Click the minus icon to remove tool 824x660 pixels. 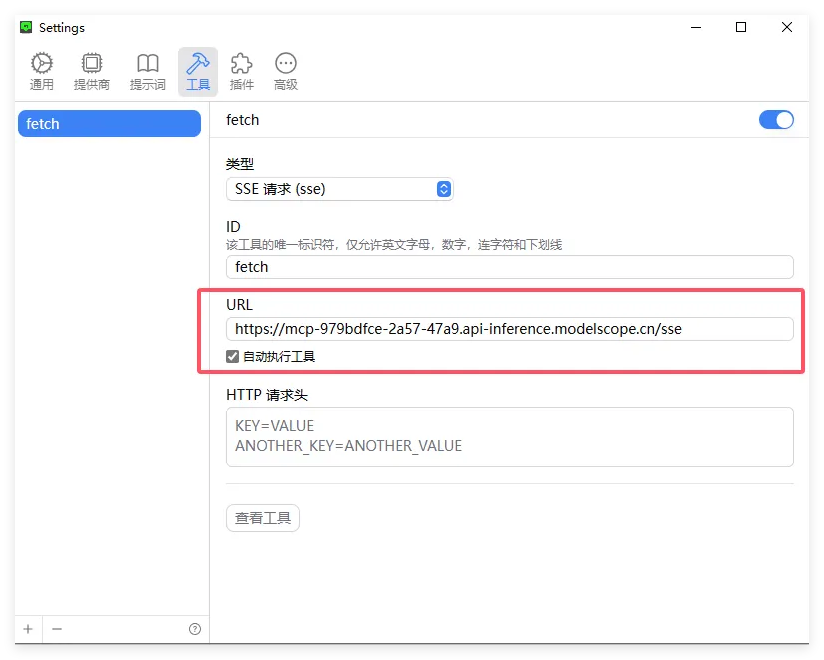(x=57, y=629)
